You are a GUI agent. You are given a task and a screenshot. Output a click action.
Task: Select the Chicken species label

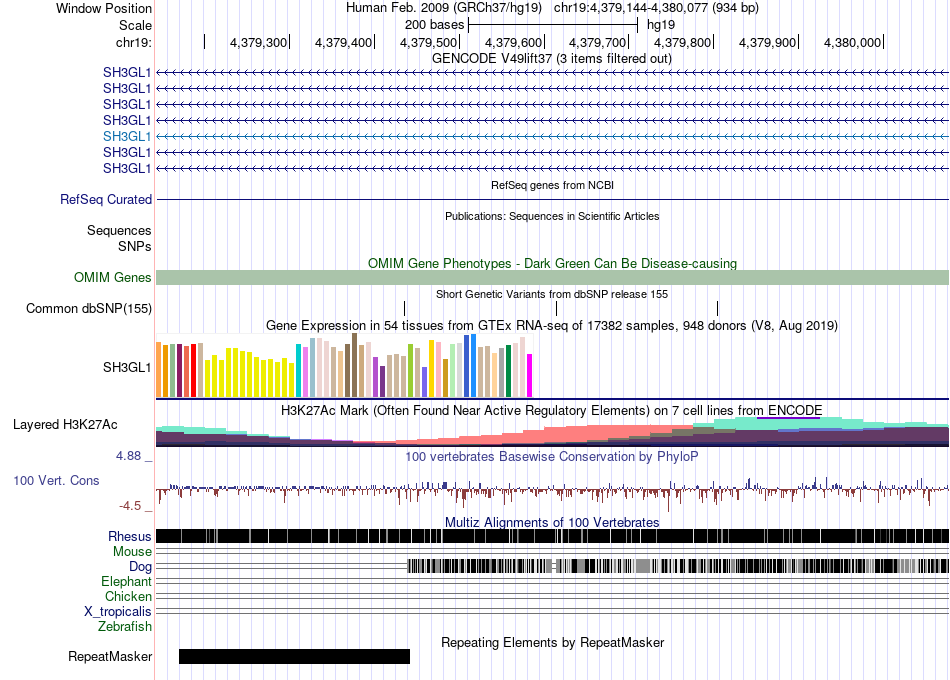128,596
